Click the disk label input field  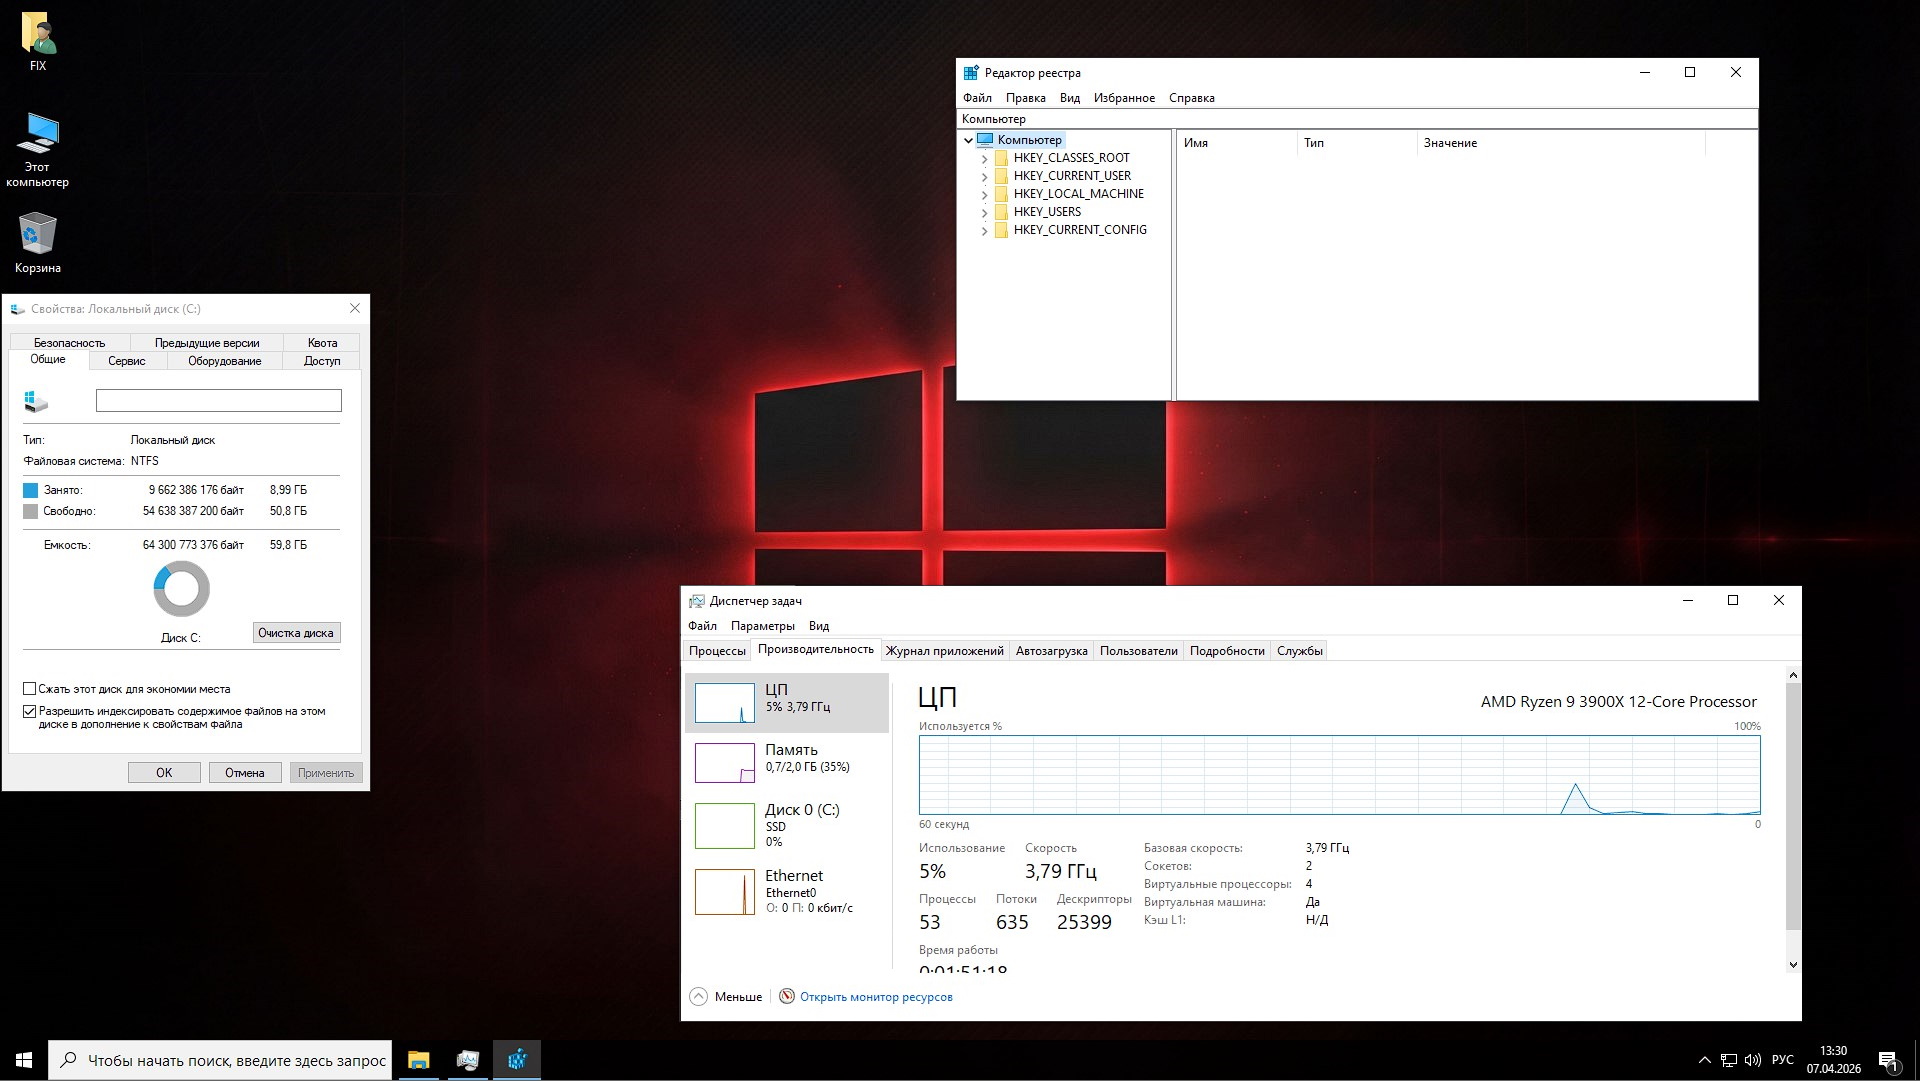[x=218, y=400]
